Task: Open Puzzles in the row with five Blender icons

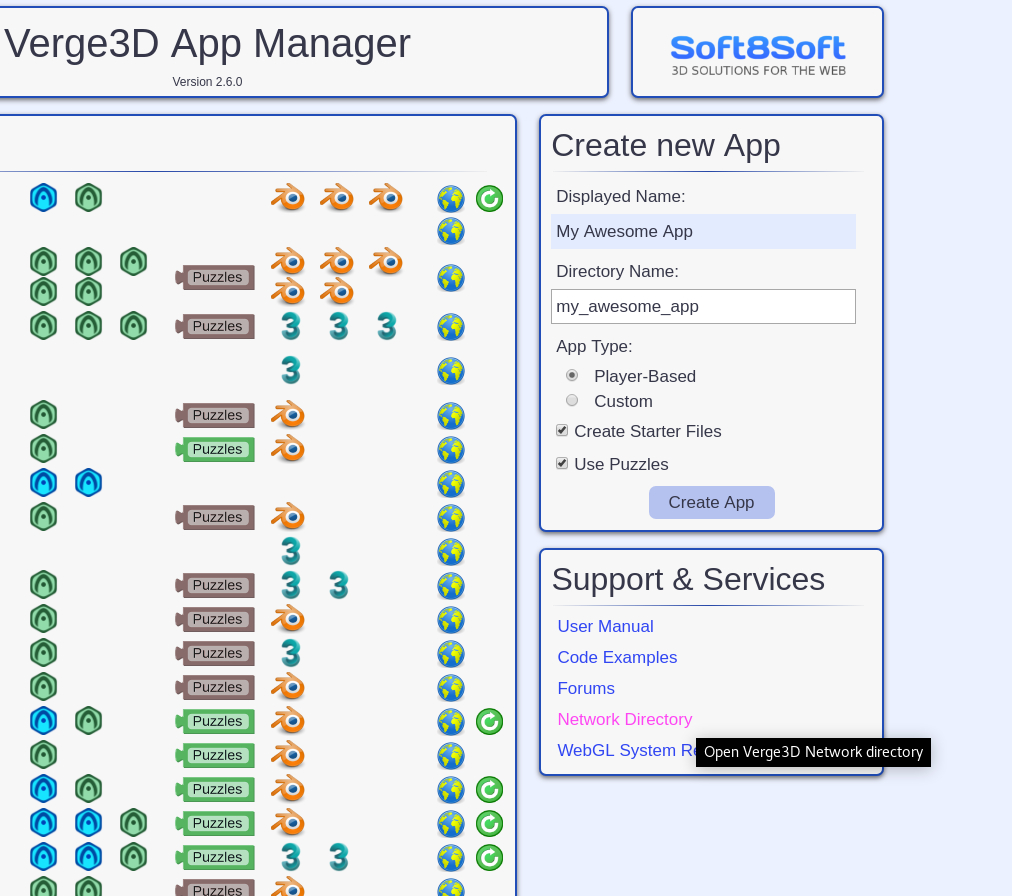Action: pyautogui.click(x=215, y=277)
